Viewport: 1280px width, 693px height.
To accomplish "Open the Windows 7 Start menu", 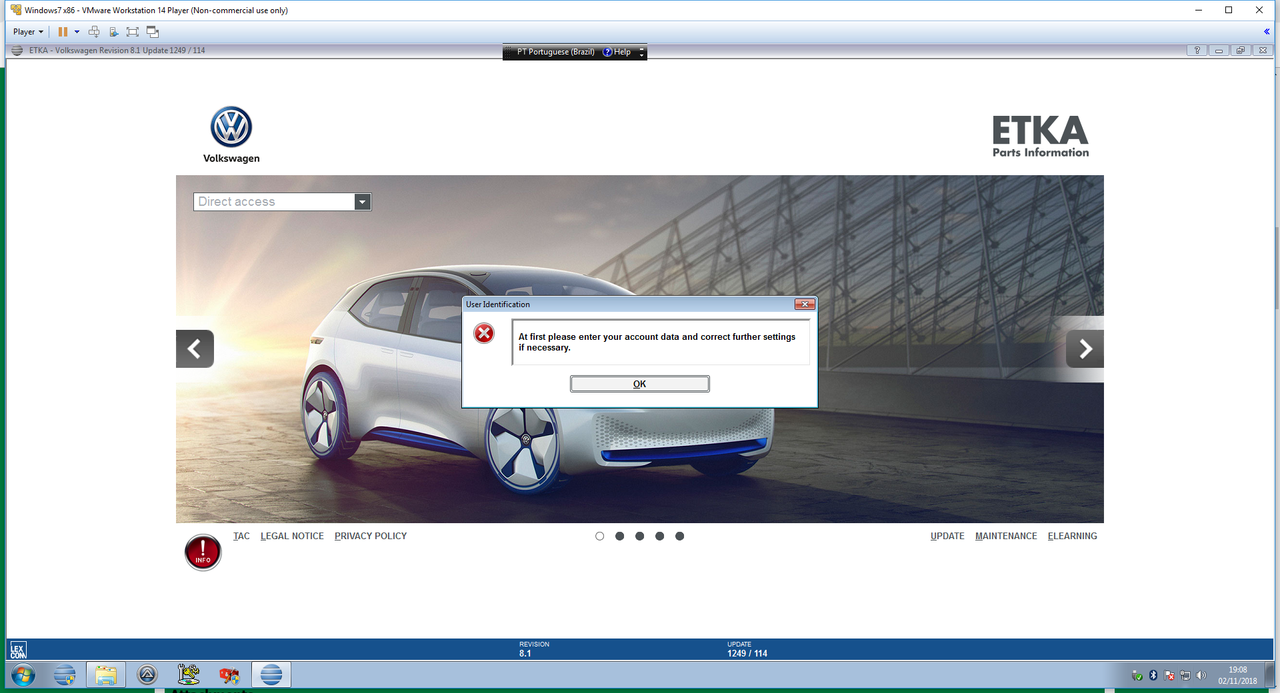I will [x=22, y=675].
